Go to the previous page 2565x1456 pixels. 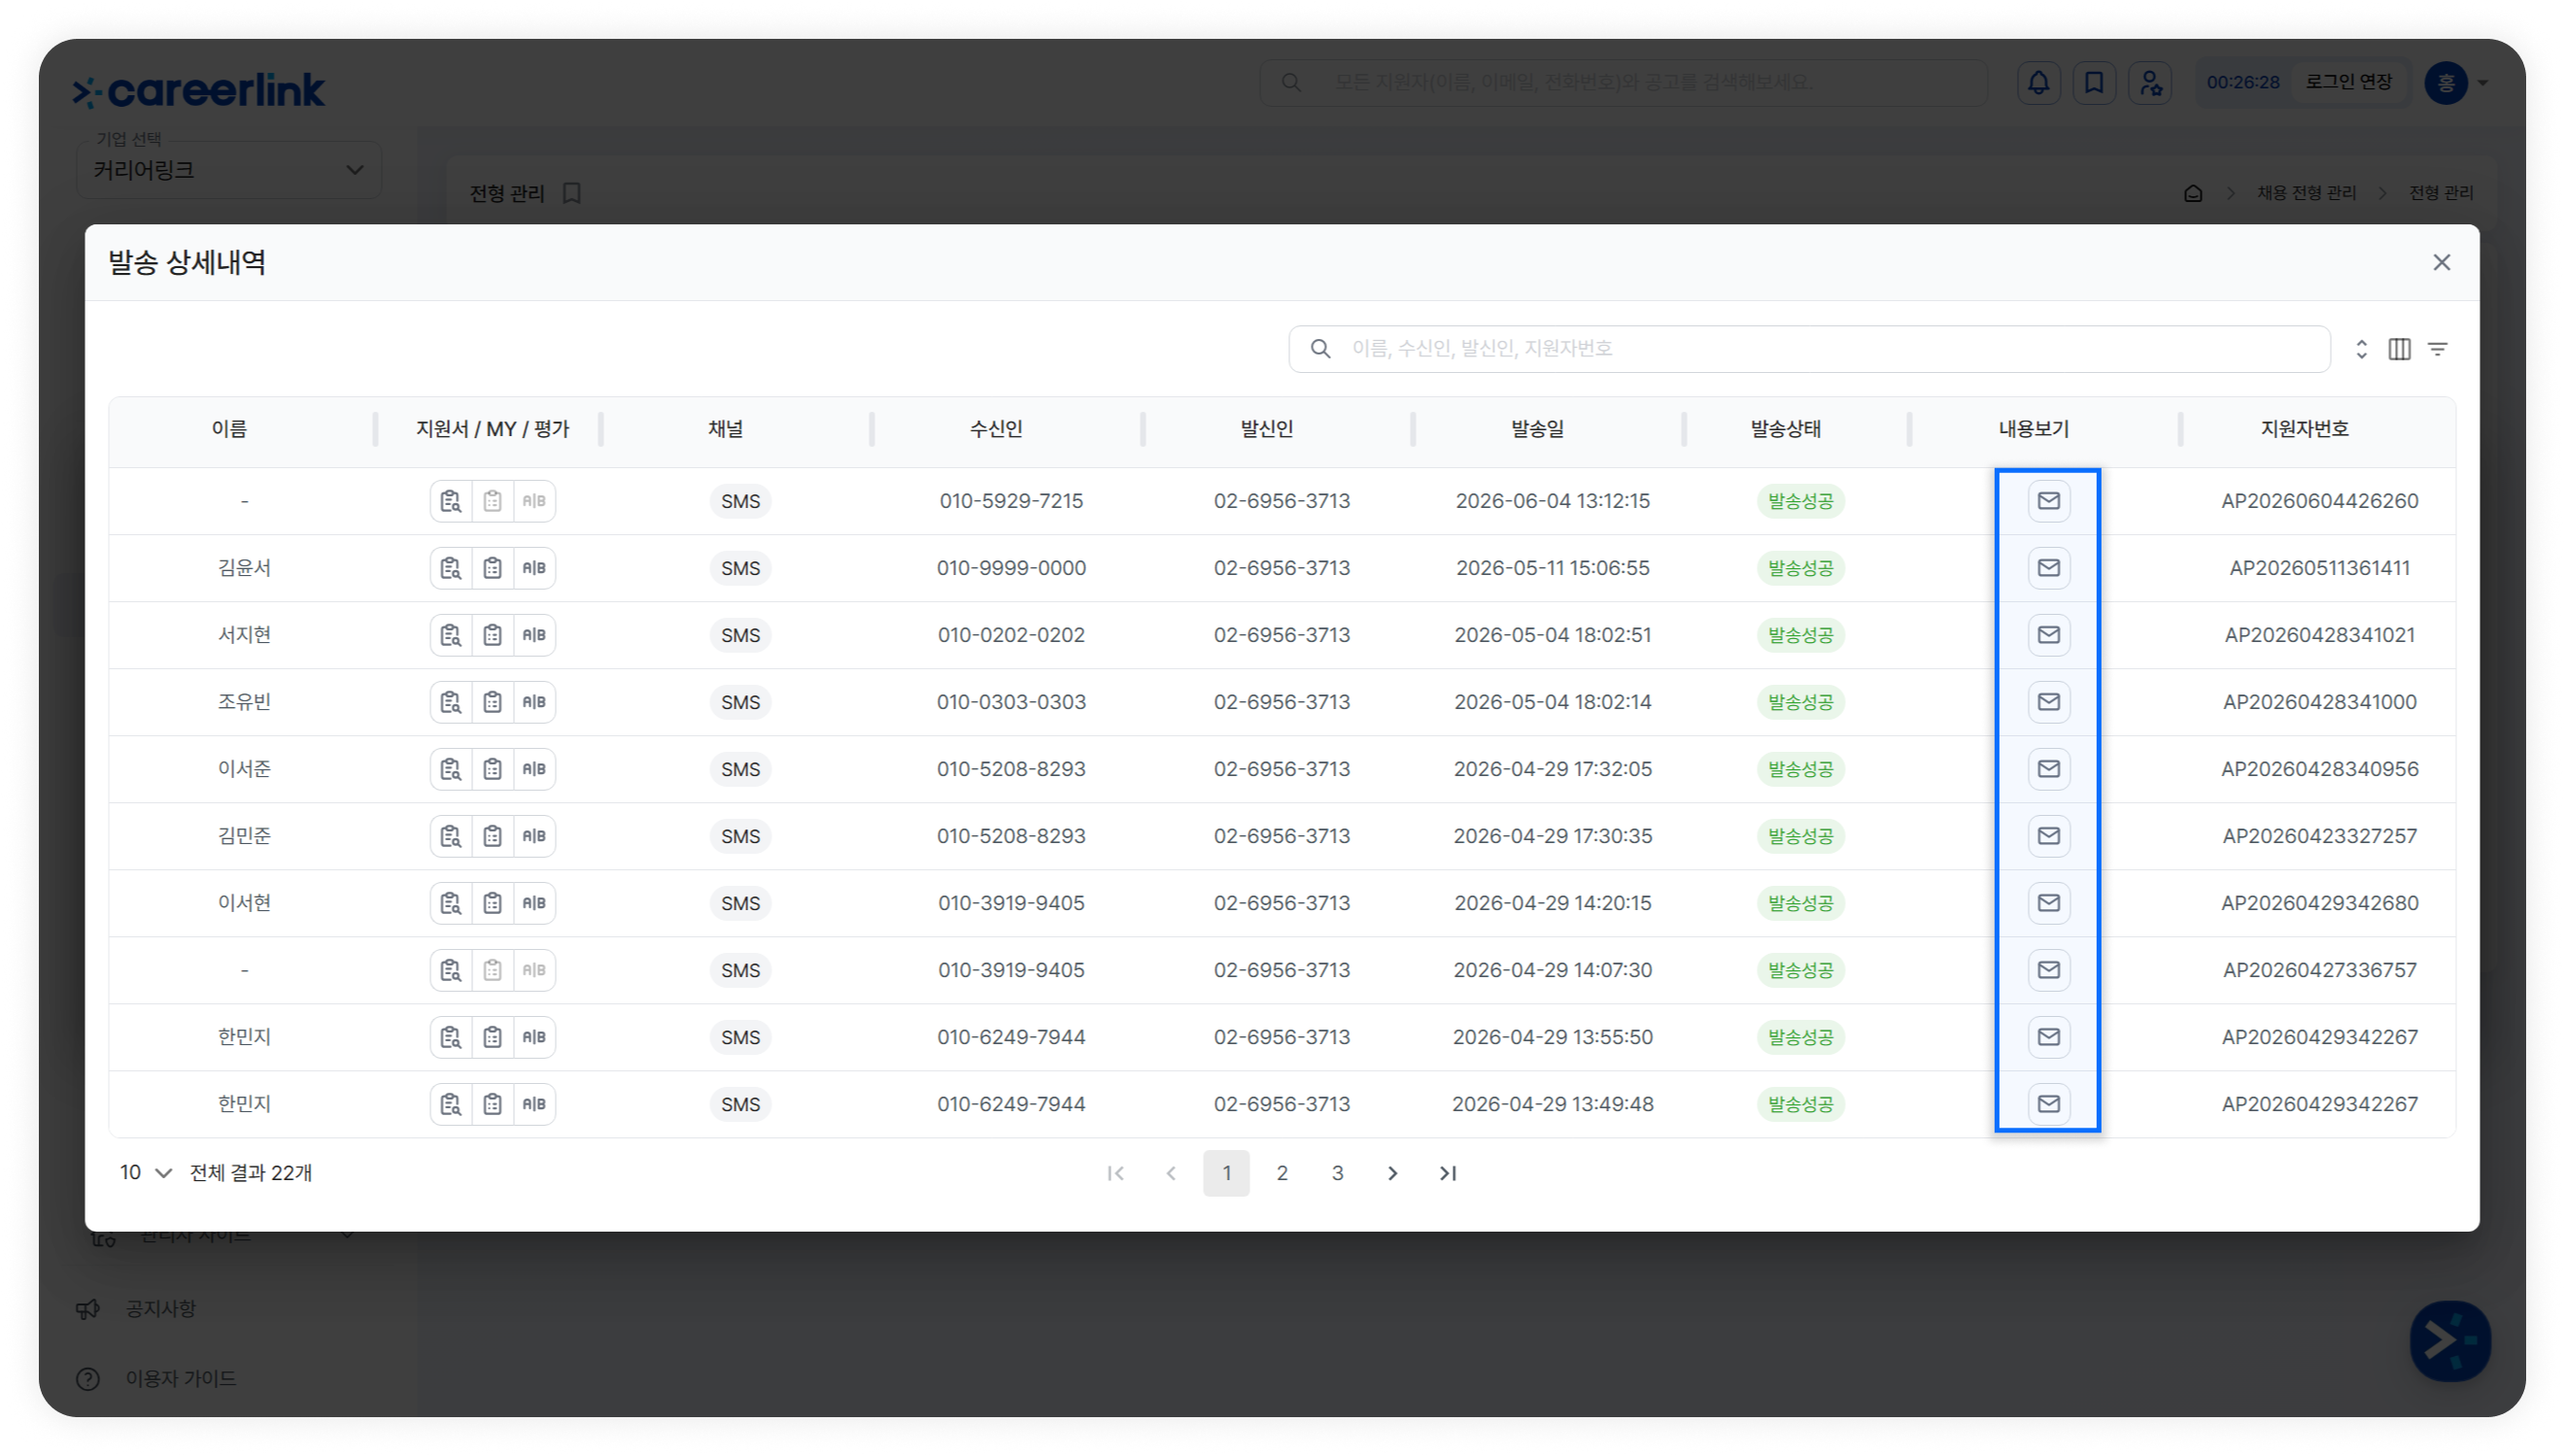[x=1171, y=1173]
